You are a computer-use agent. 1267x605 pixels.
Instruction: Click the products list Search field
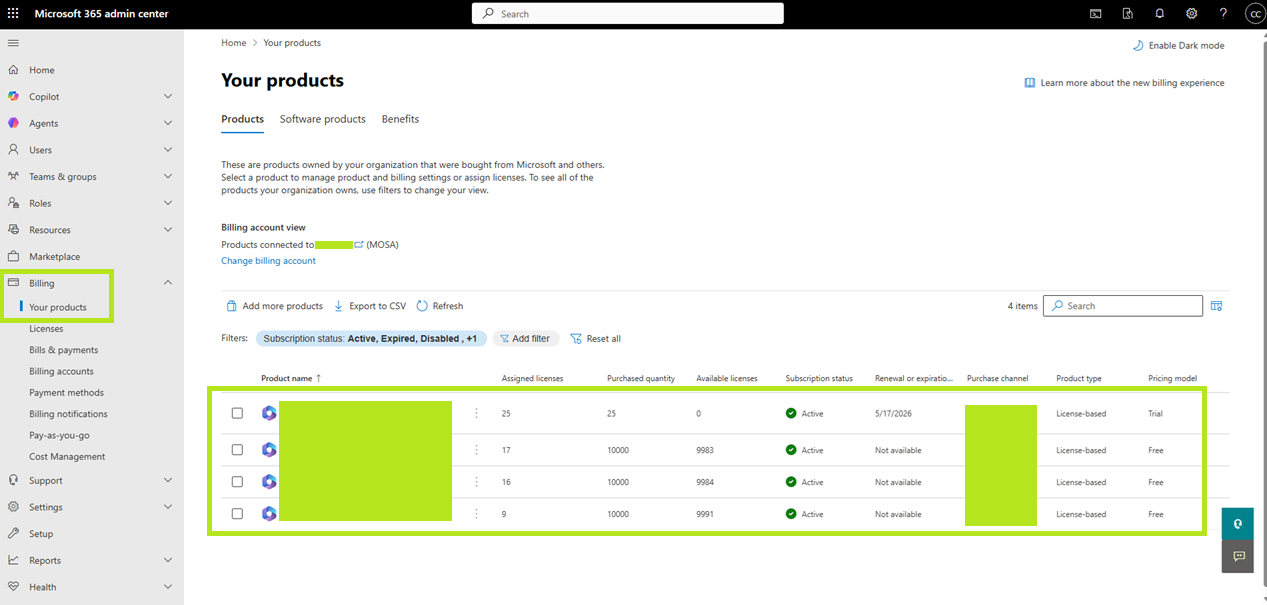pyautogui.click(x=1123, y=306)
